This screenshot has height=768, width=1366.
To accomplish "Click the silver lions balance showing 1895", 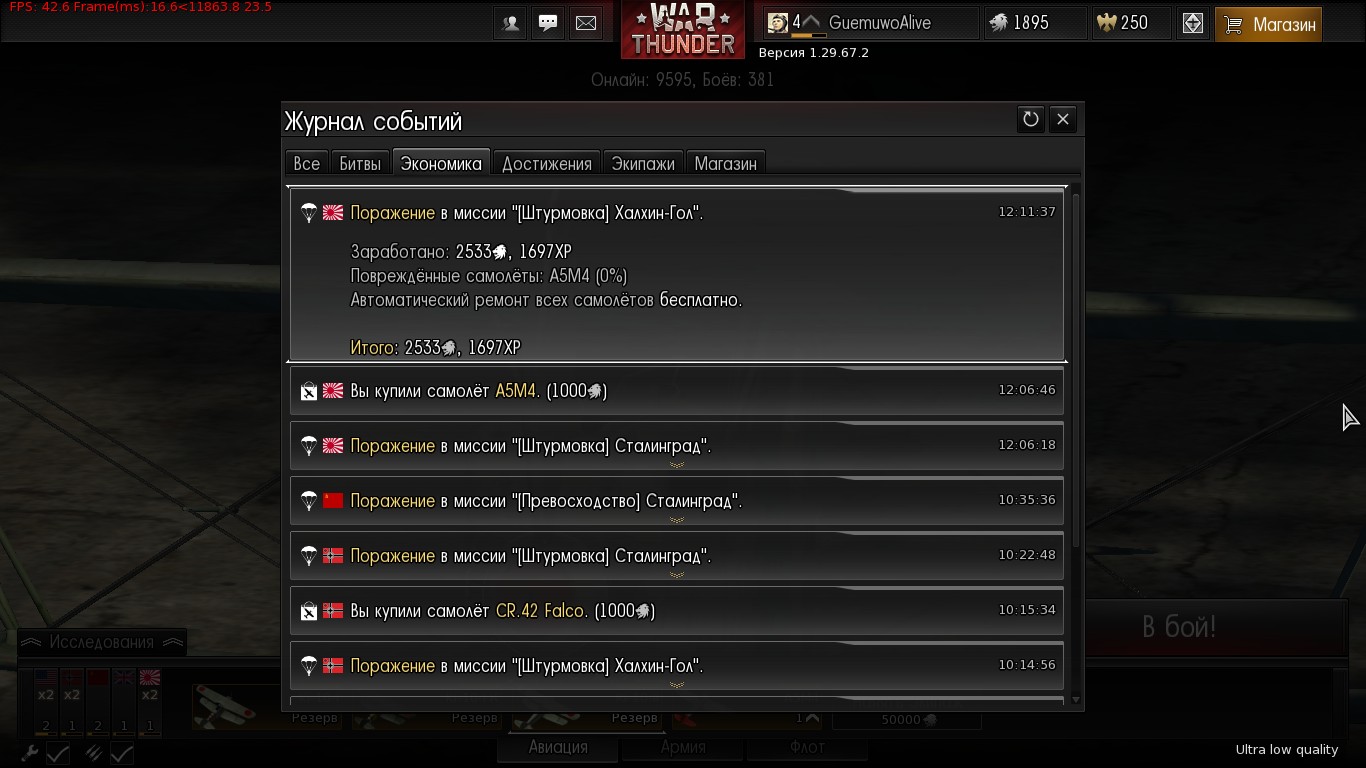I will click(x=1035, y=23).
